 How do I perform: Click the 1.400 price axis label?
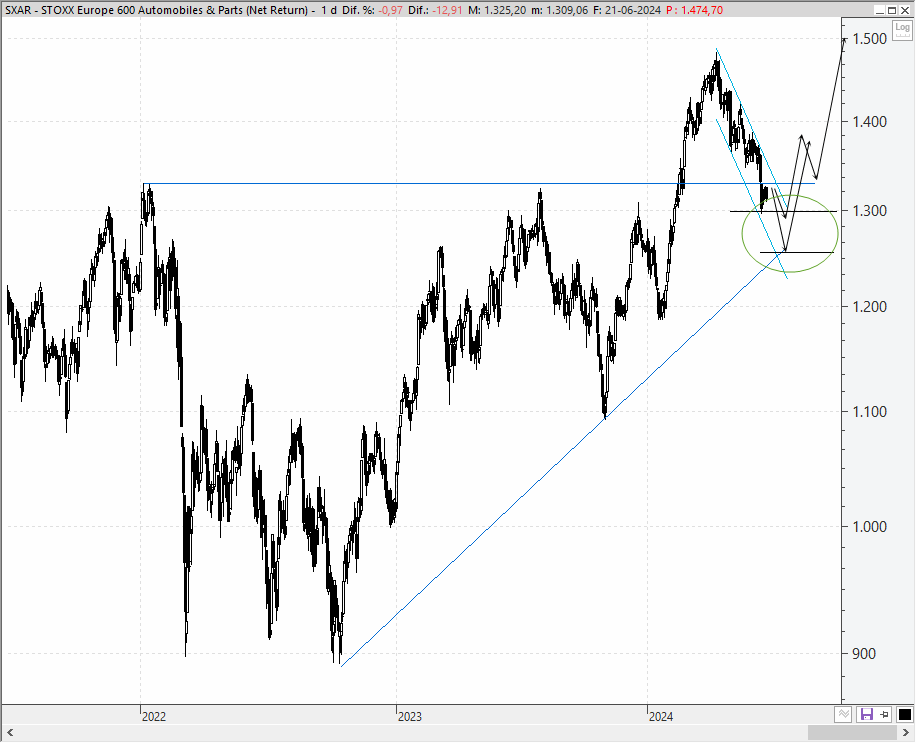pyautogui.click(x=869, y=121)
